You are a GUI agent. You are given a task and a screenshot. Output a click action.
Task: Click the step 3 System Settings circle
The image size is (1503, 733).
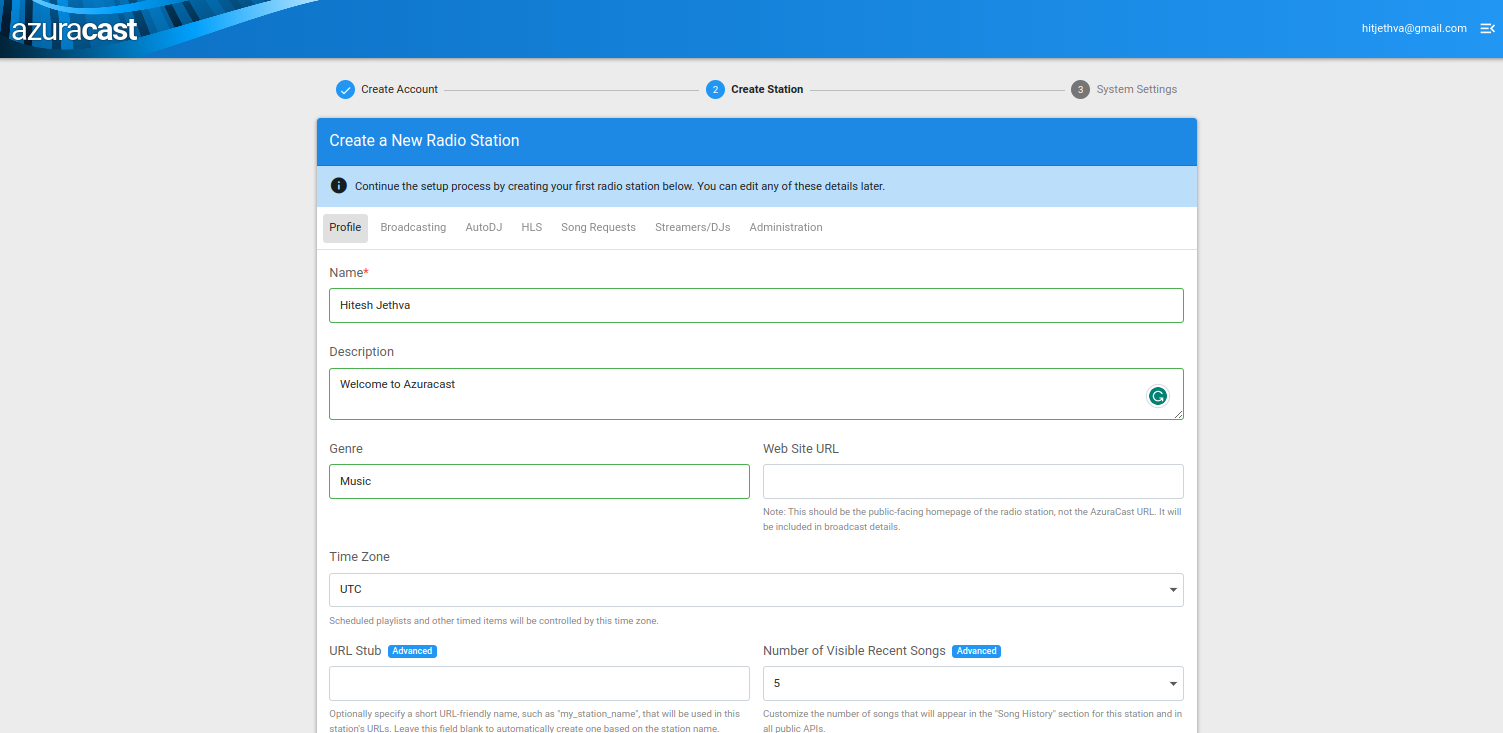pos(1080,90)
